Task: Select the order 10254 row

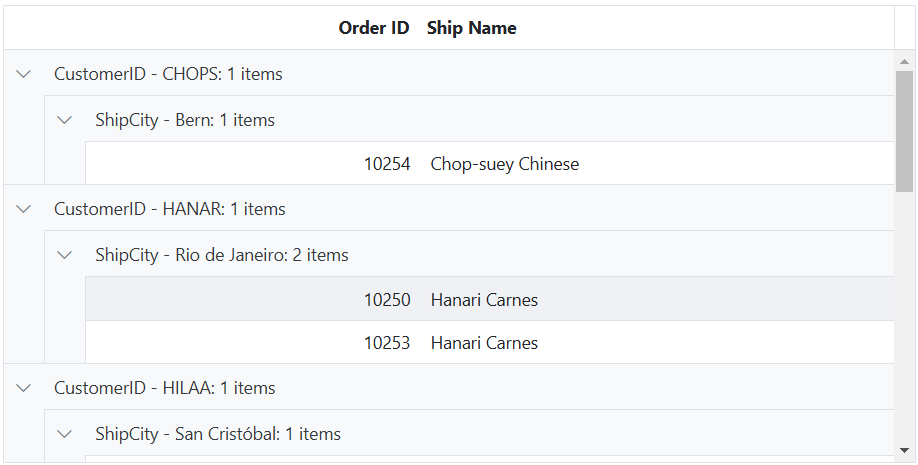Action: 489,163
